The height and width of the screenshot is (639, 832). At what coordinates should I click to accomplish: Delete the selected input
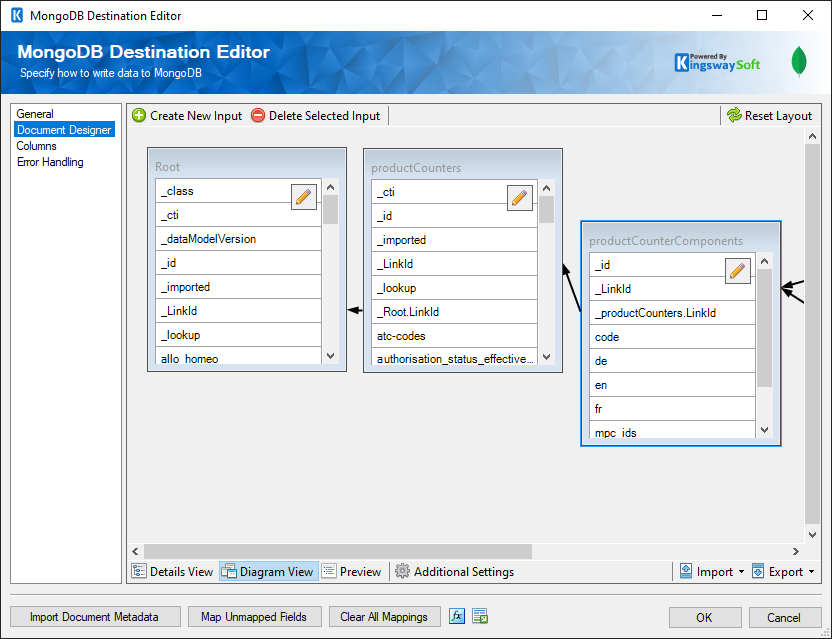(x=315, y=116)
